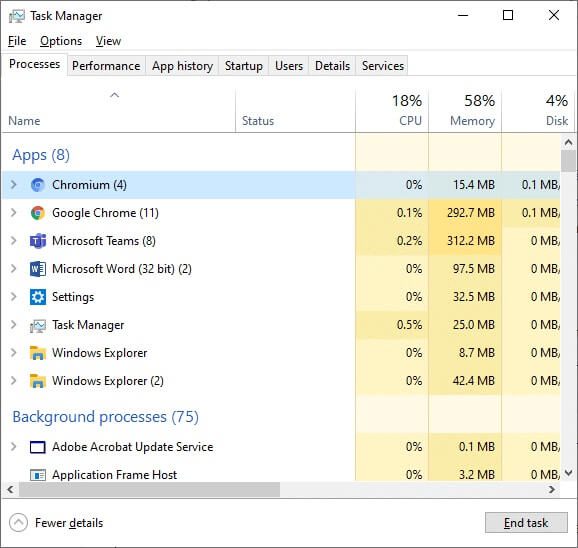Select the Processes tab
Image resolution: width=578 pixels, height=548 pixels.
[x=34, y=64]
